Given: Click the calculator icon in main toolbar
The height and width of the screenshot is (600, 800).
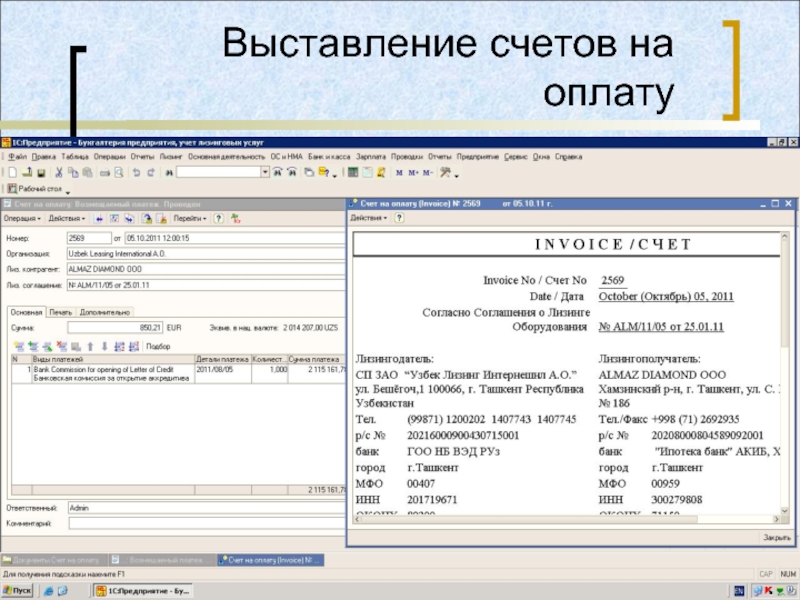Looking at the screenshot, I should click(x=353, y=172).
